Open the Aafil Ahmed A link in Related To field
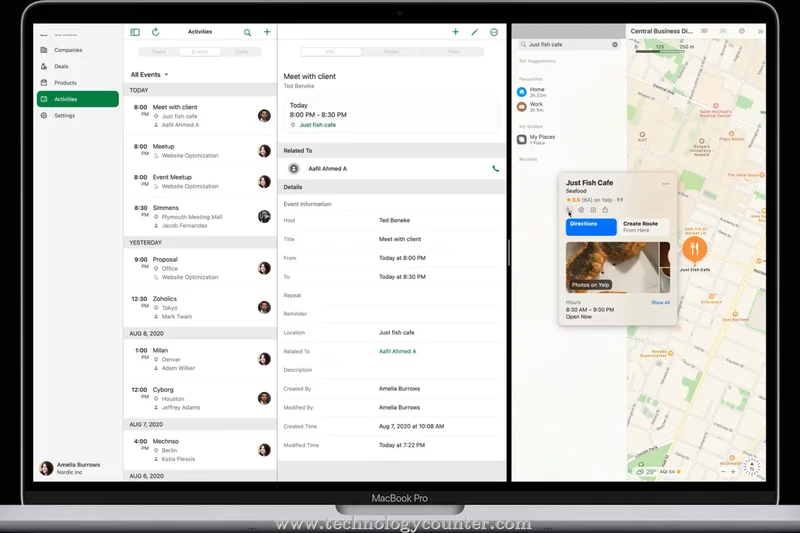 pos(397,351)
